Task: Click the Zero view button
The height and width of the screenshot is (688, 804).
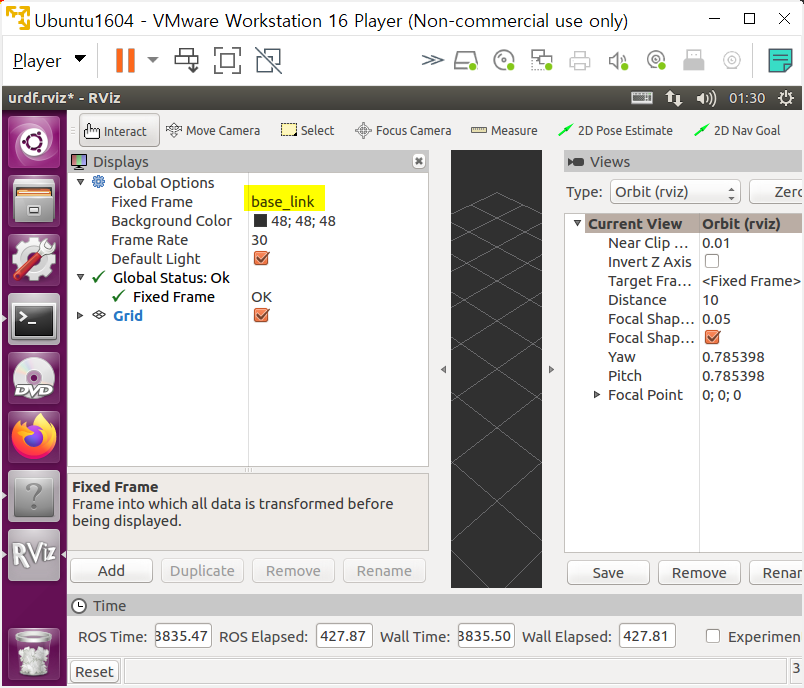Action: (777, 192)
